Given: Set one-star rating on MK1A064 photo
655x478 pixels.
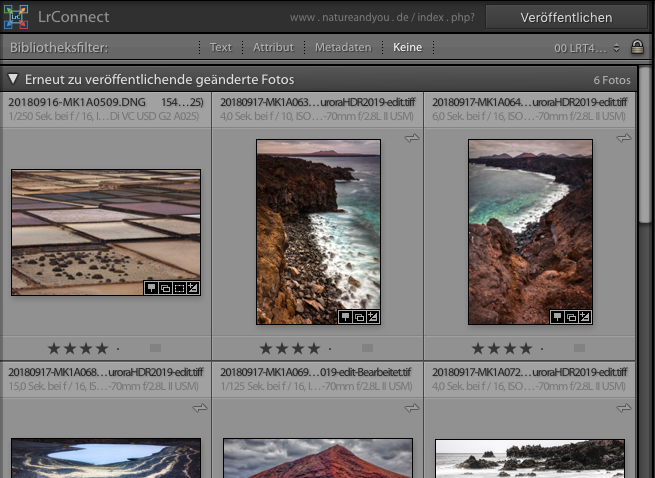Looking at the screenshot, I should [x=478, y=348].
